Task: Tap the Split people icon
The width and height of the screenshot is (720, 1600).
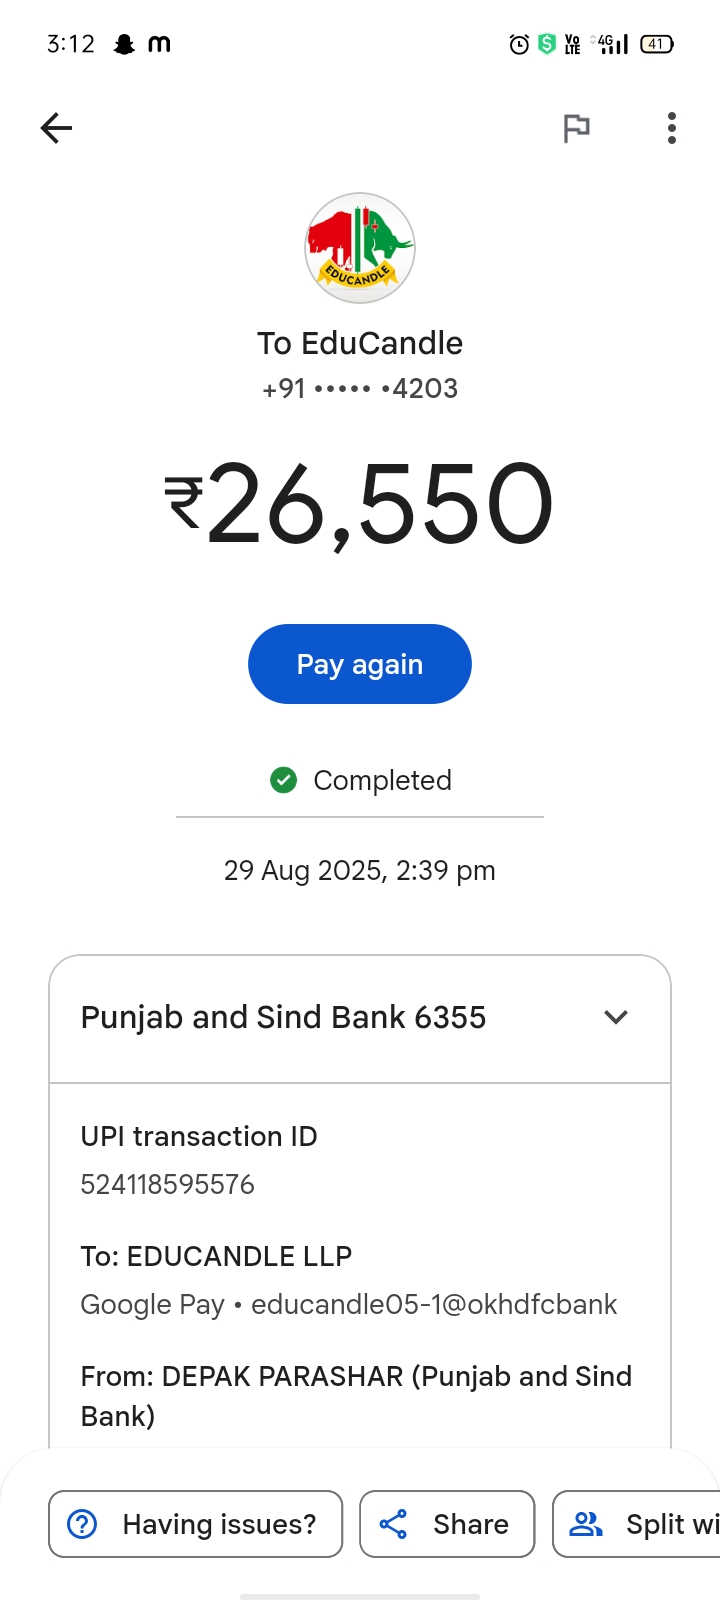Action: 586,1524
